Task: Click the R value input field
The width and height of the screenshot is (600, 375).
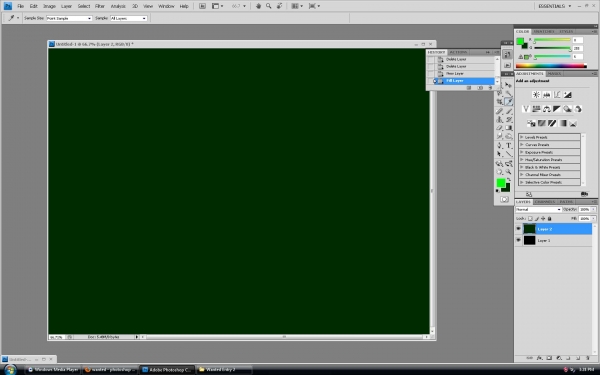Action: (x=578, y=40)
